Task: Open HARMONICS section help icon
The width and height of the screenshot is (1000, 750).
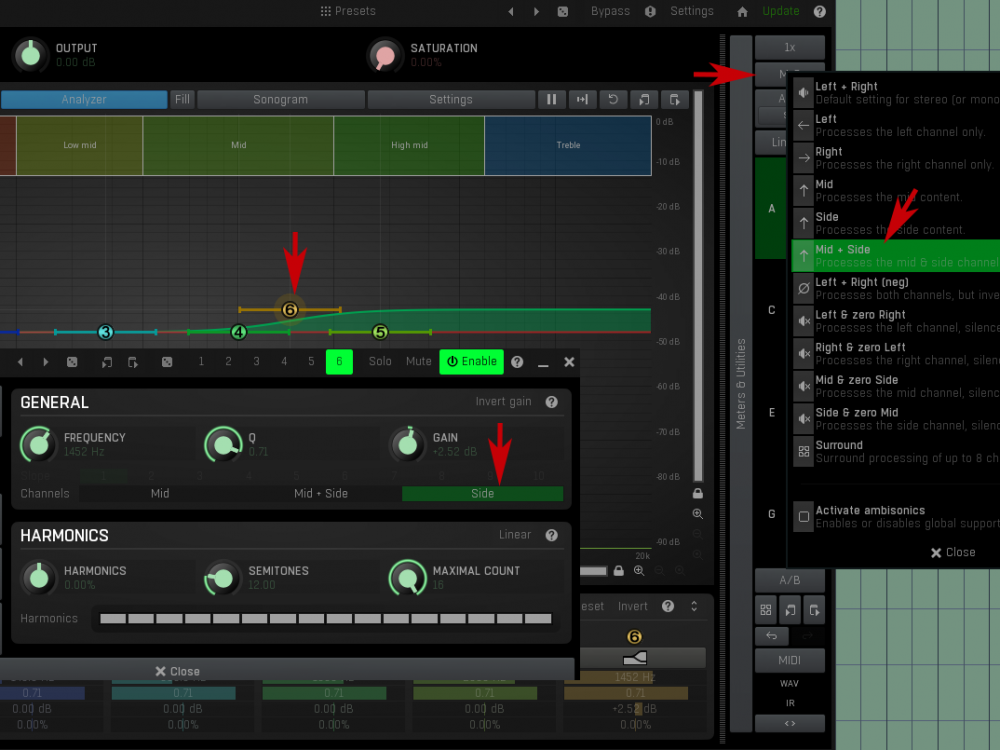Action: pos(552,535)
